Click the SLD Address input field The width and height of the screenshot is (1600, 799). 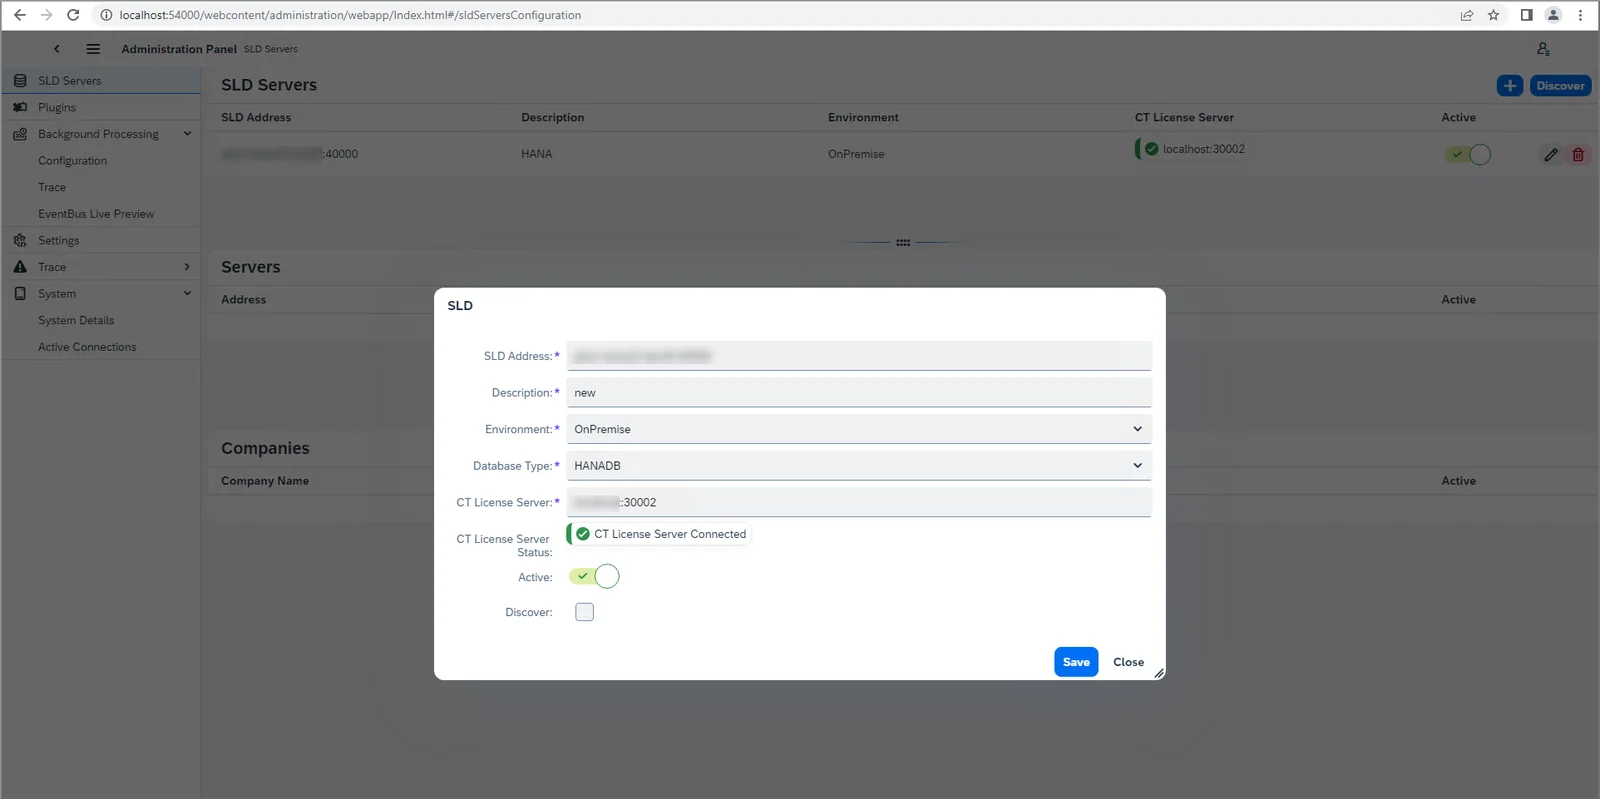tap(859, 356)
